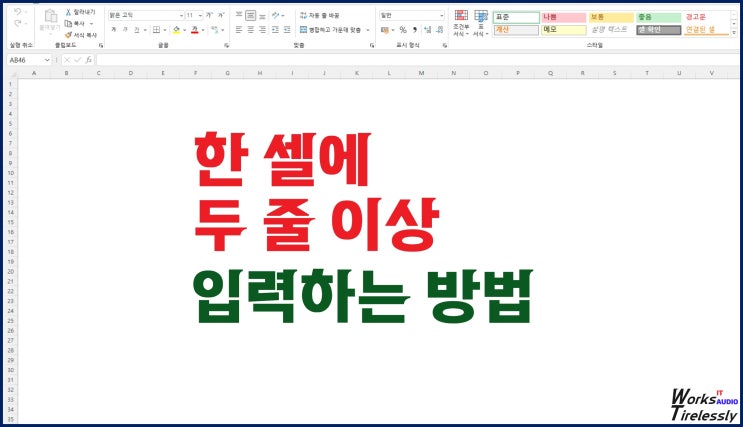Image resolution: width=743 pixels, height=427 pixels.
Task: Open 조건부 서식 conditional formatting
Action: coord(461,23)
